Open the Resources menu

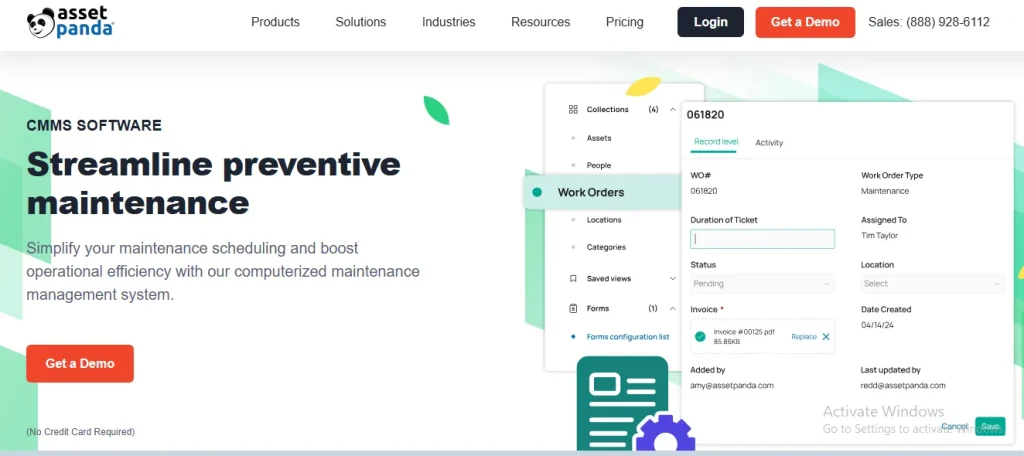(x=540, y=22)
